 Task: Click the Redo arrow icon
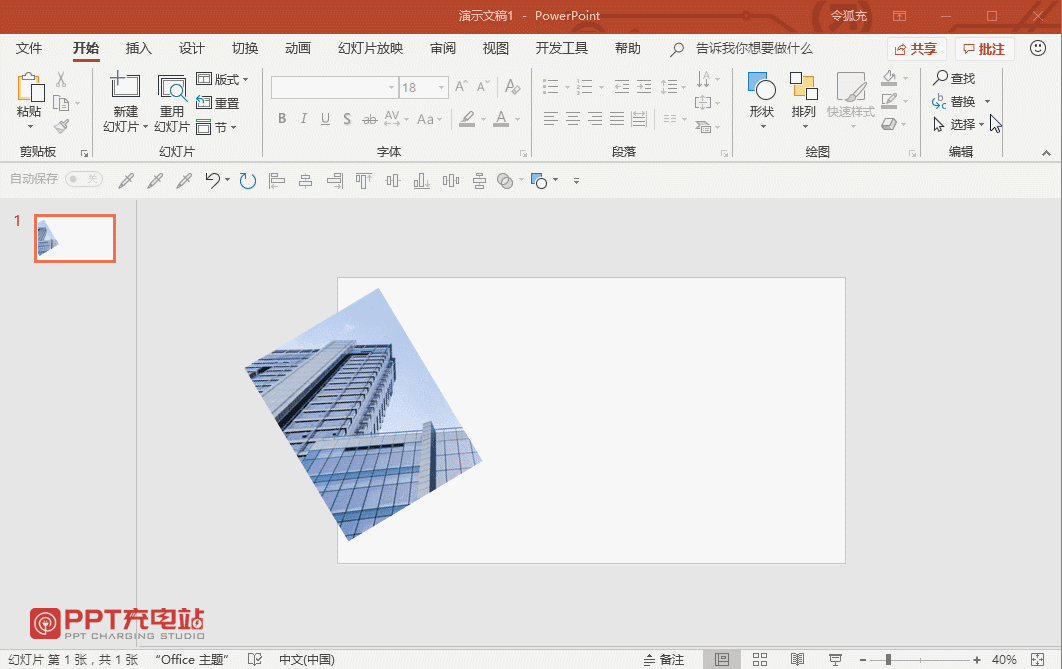pyautogui.click(x=248, y=181)
